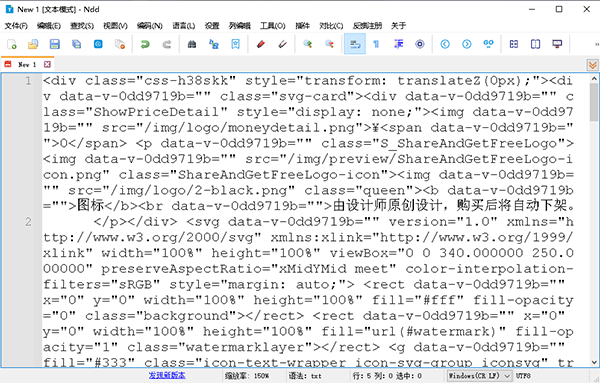
Task: Open the 查找(S) menu
Action: pos(82,26)
